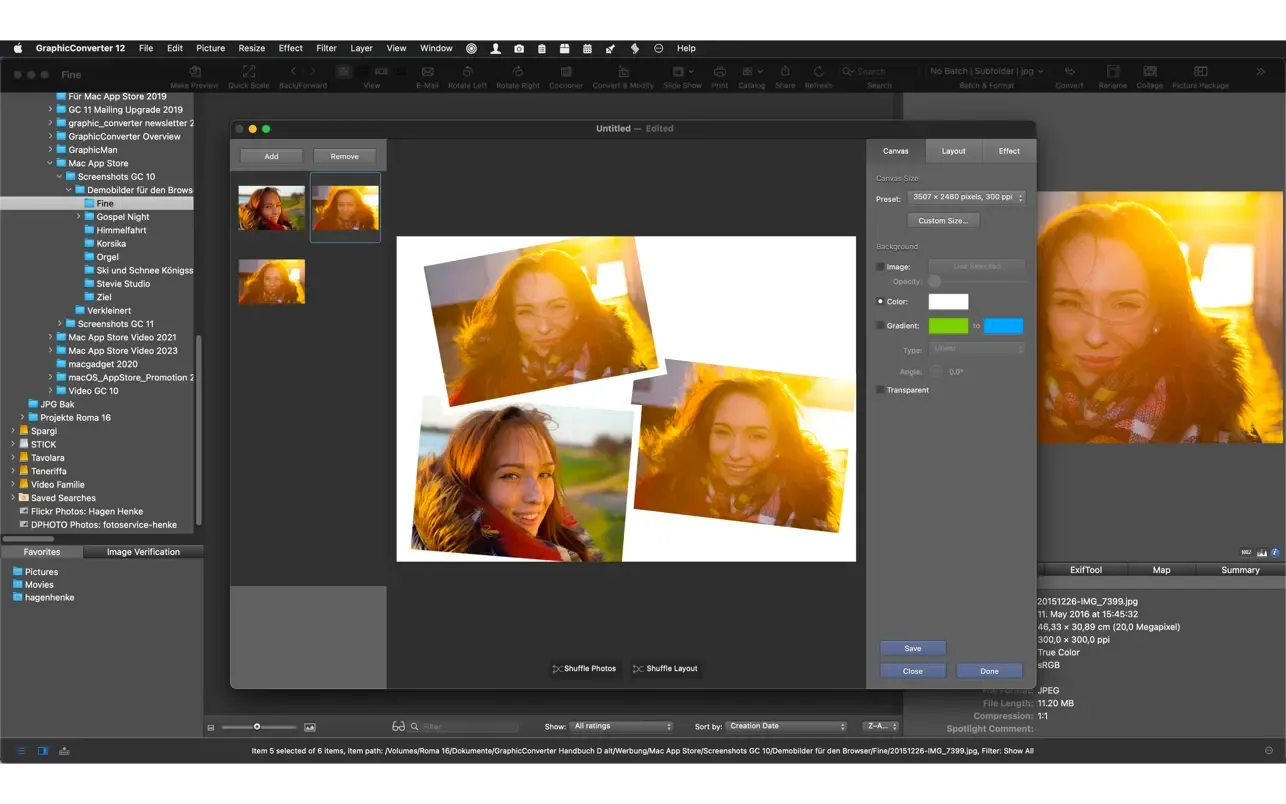Collapse the Screenshots GC 10 folder
1286x804 pixels.
(60, 176)
